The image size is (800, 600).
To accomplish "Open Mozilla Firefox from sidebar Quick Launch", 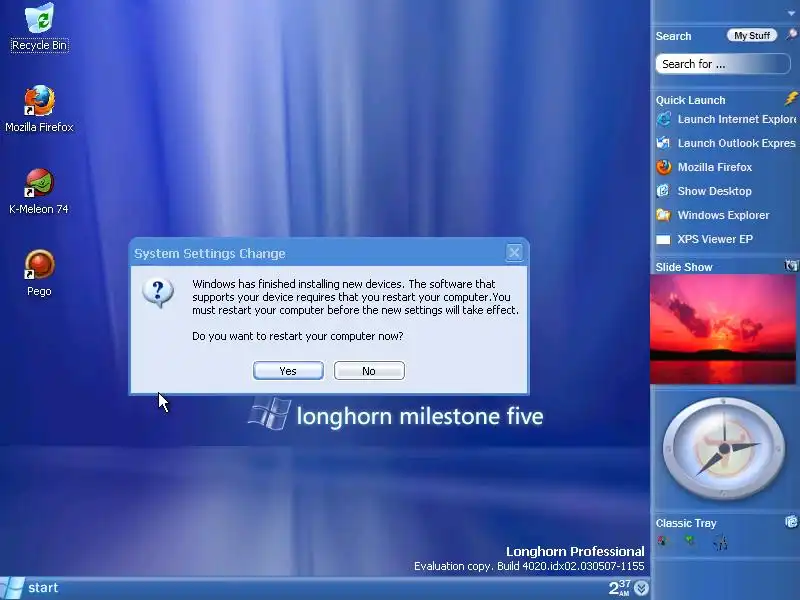I will [704, 167].
